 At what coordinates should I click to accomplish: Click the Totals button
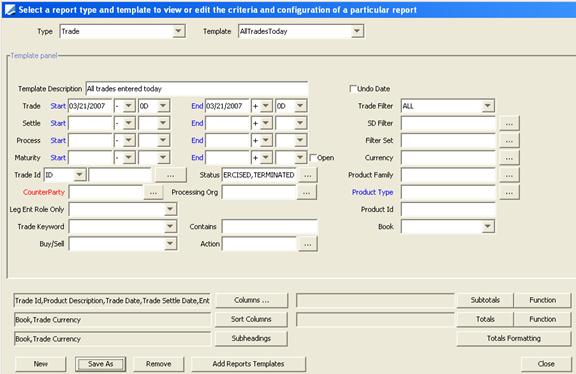(x=485, y=319)
